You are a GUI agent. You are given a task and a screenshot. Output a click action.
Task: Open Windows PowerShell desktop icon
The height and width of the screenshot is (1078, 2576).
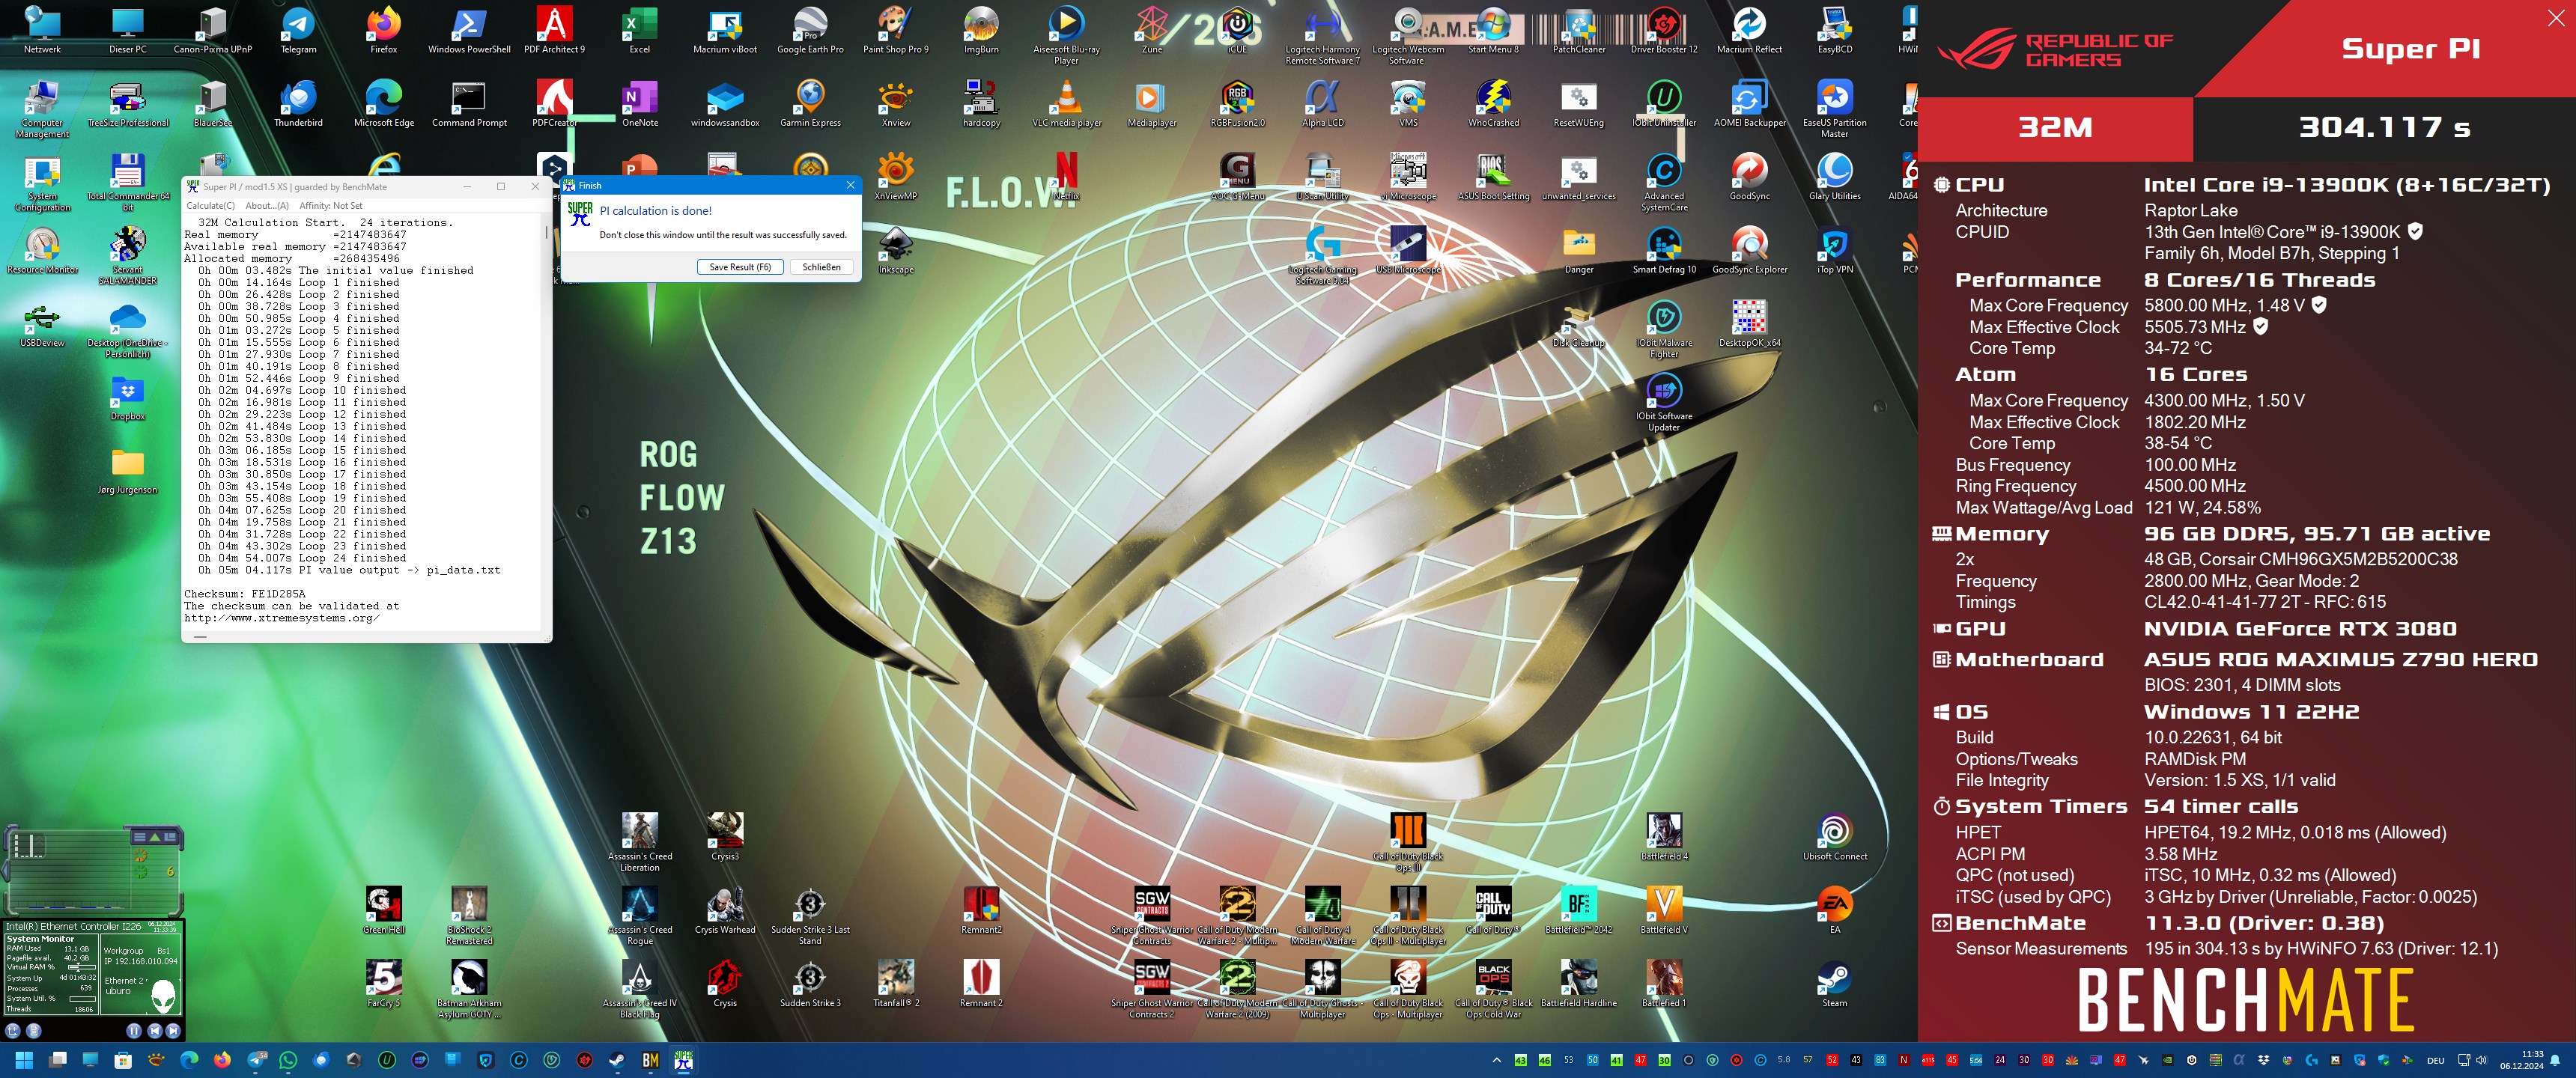coord(469,30)
